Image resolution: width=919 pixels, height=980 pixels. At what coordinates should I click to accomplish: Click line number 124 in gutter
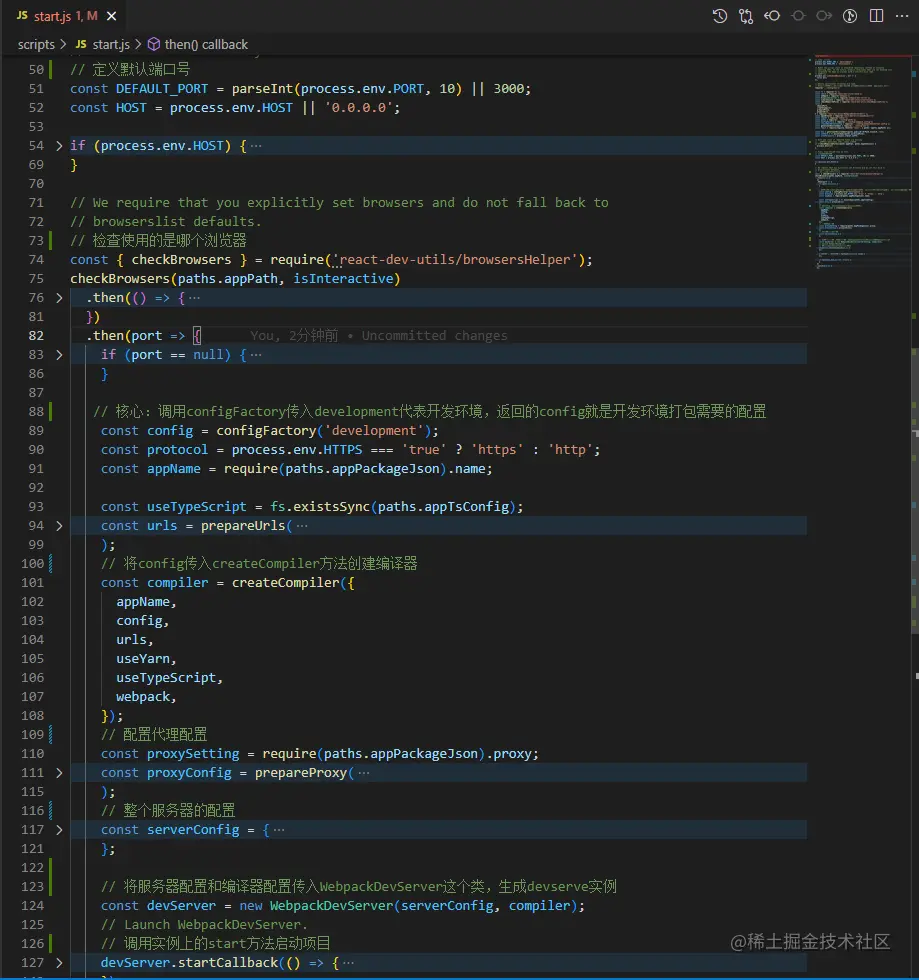point(33,906)
